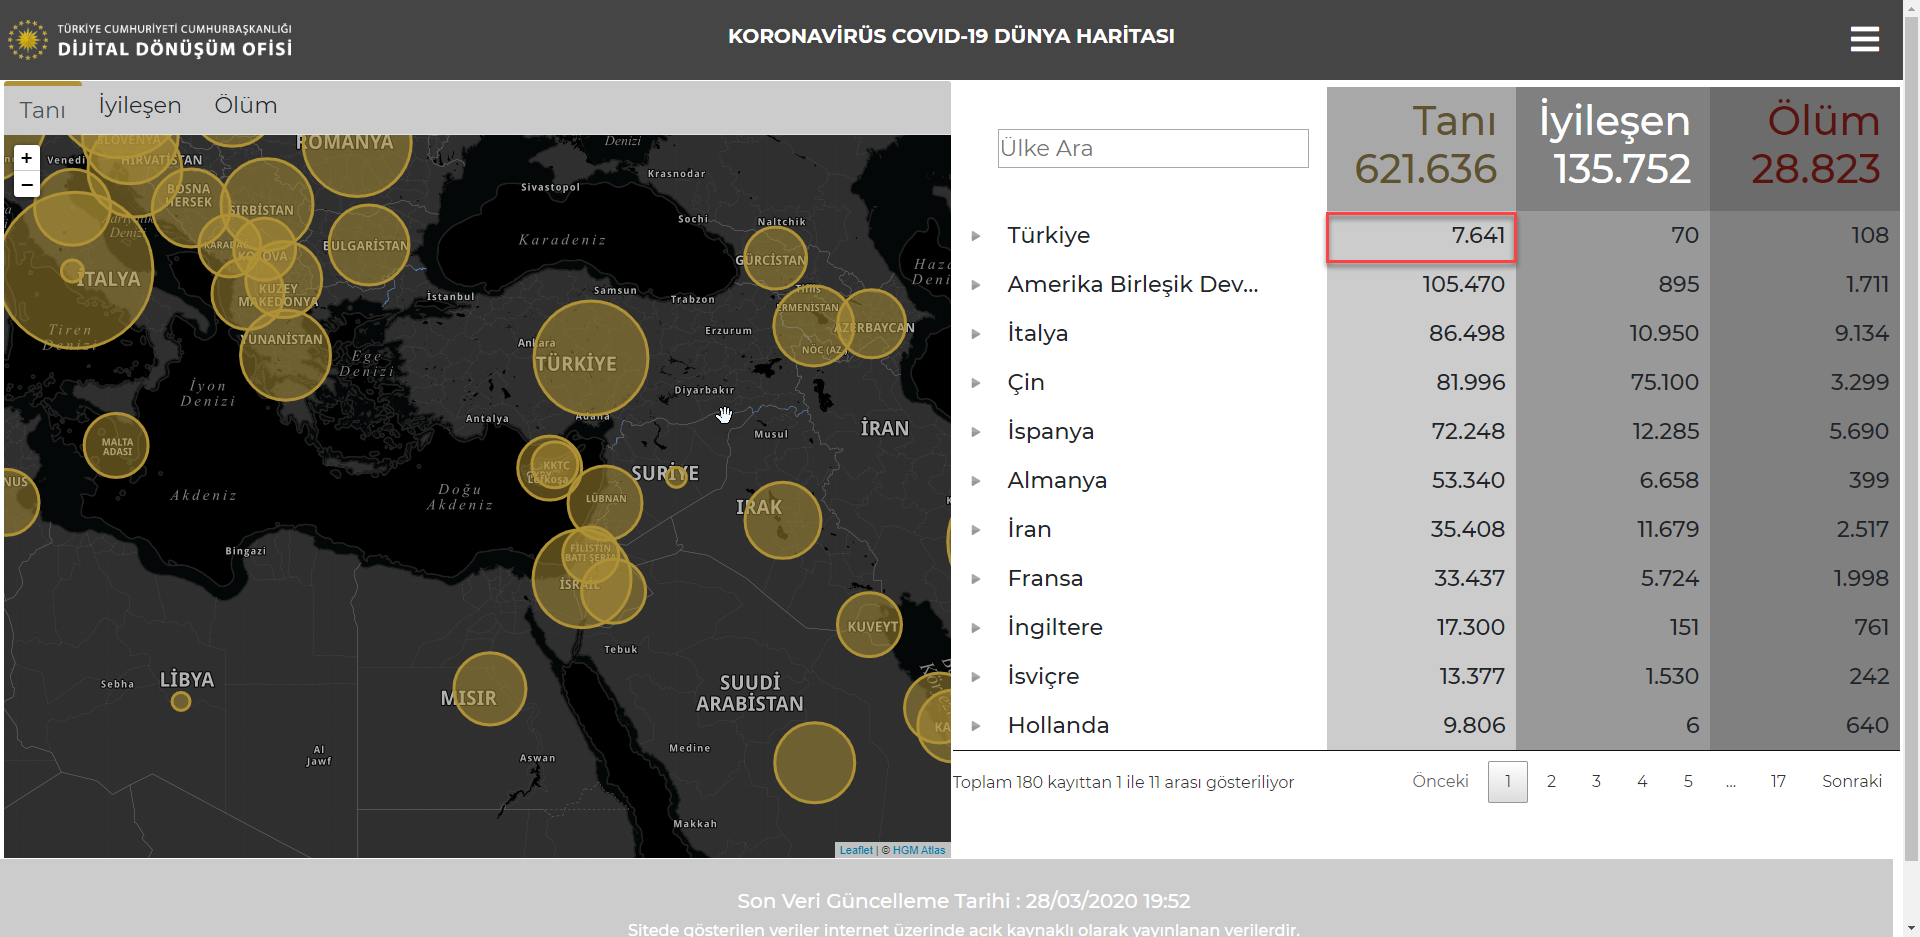Switch to the Ölüm map tab
The width and height of the screenshot is (1920, 937).
246,106
